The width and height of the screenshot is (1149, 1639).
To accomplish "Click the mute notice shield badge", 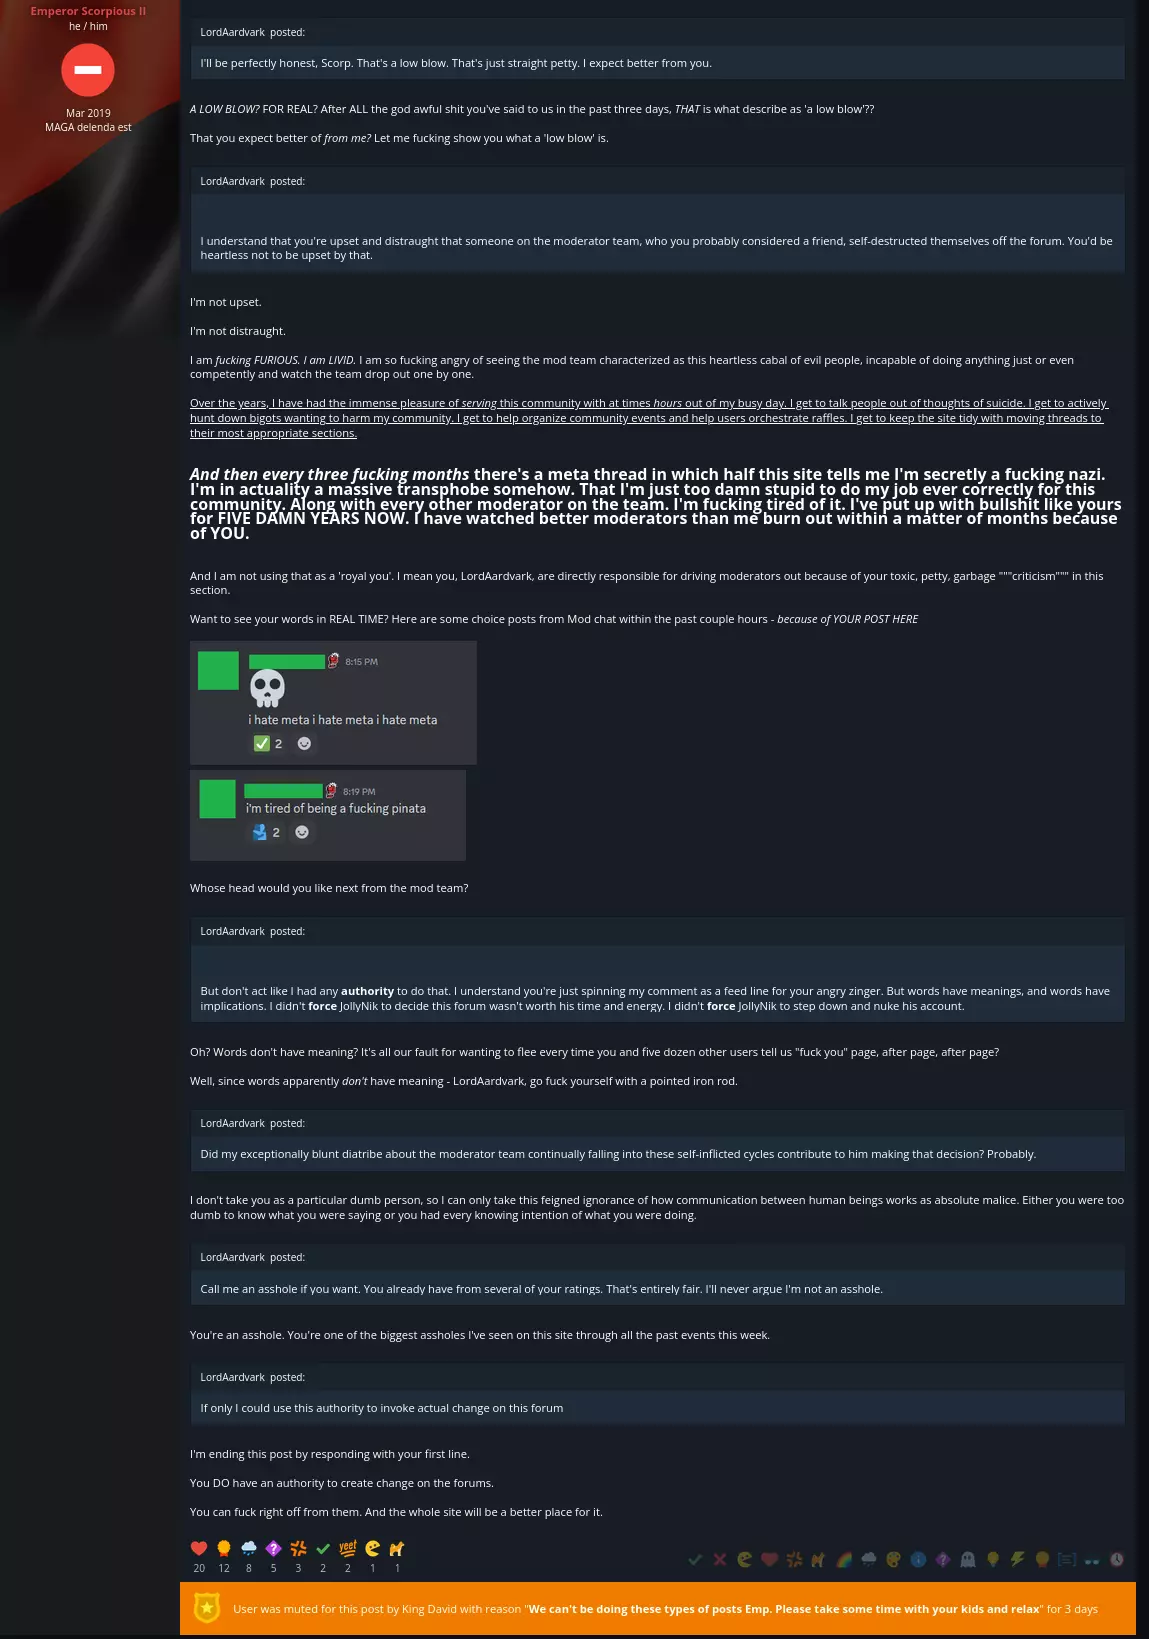I will point(207,1608).
